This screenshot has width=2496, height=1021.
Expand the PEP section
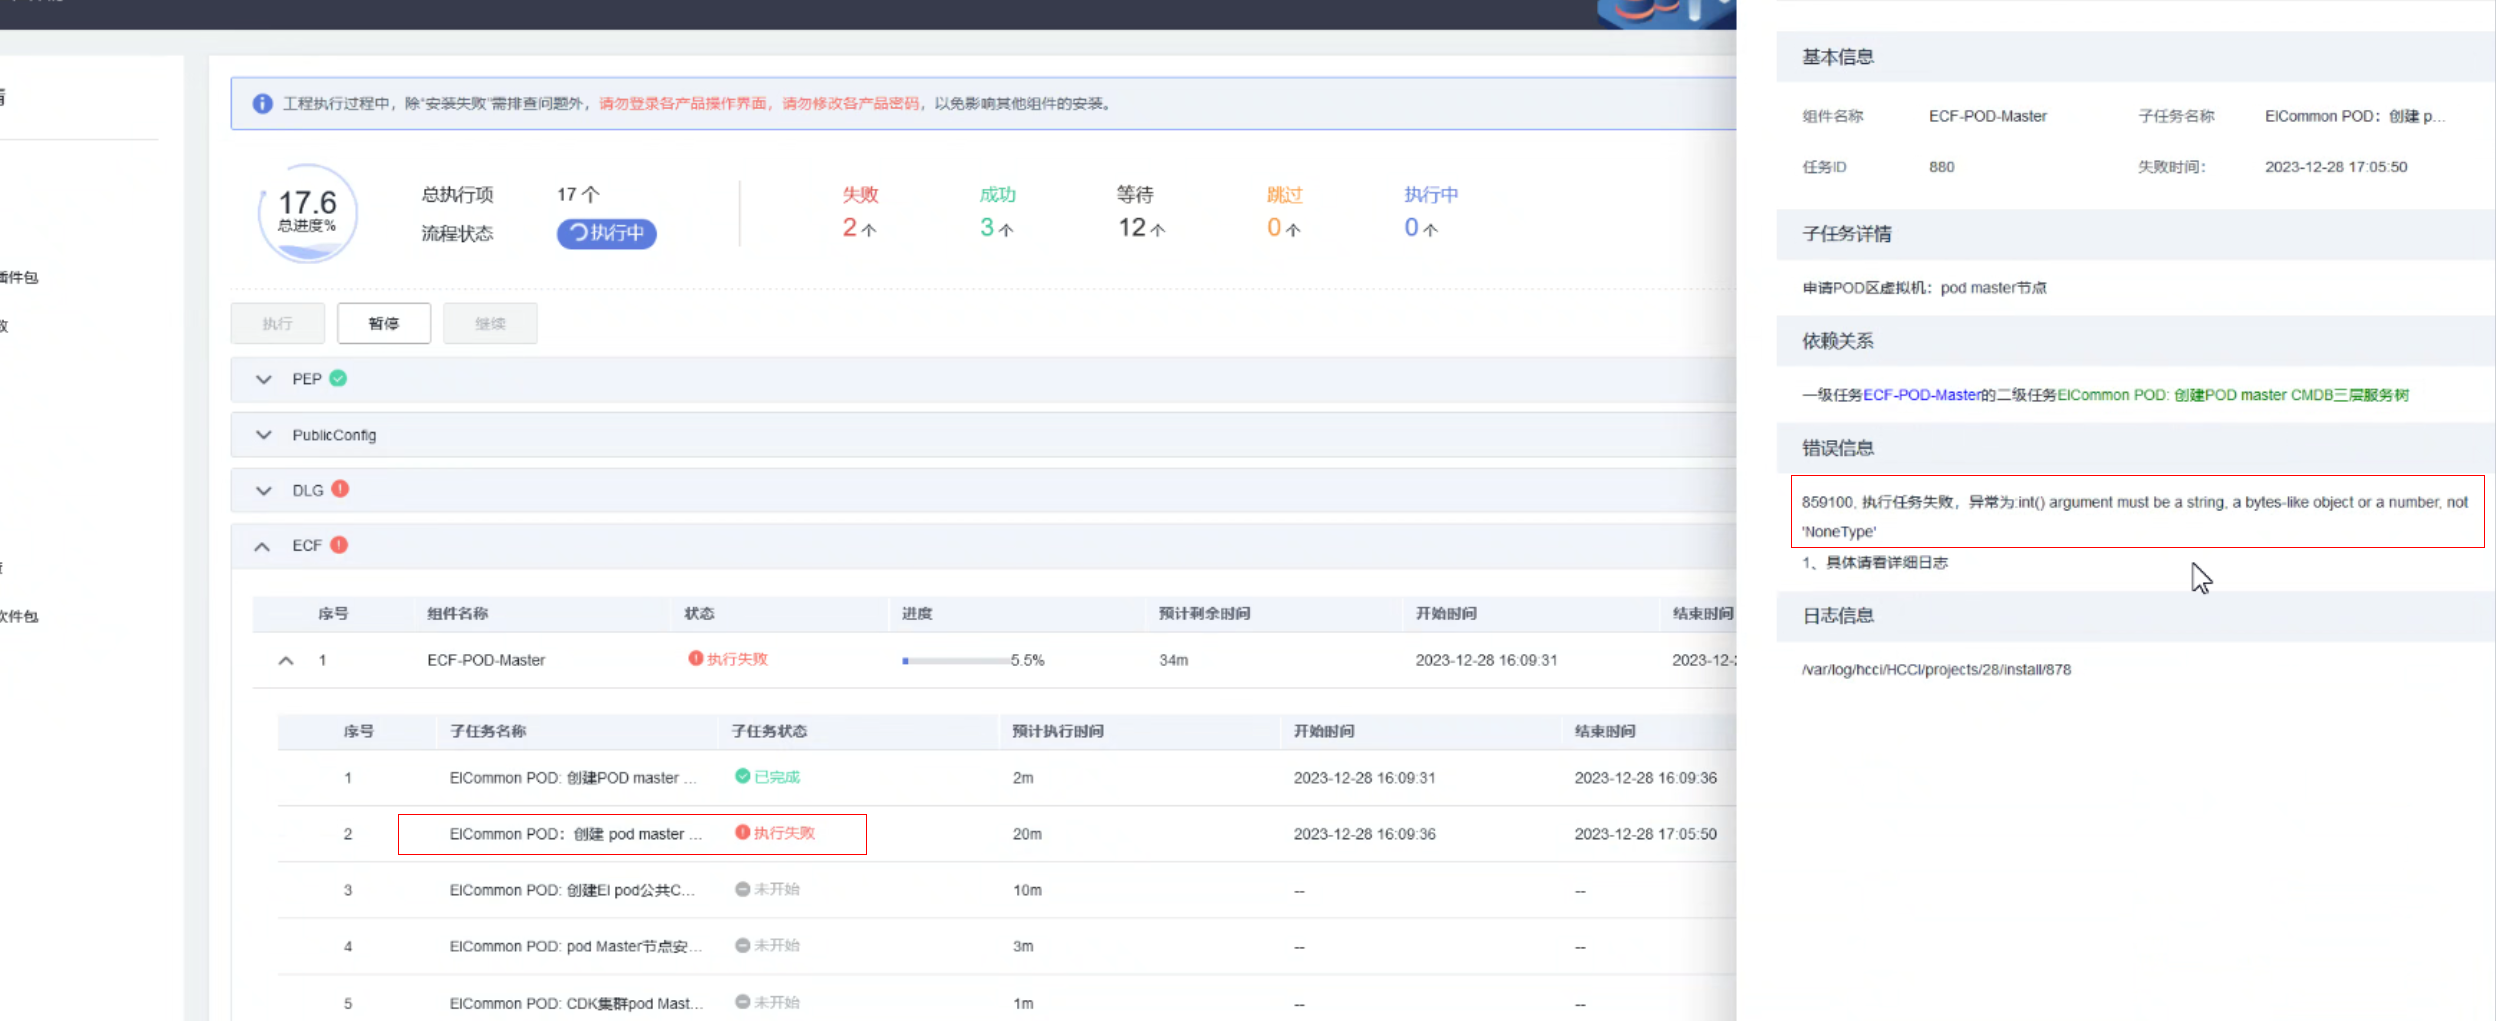coord(263,379)
